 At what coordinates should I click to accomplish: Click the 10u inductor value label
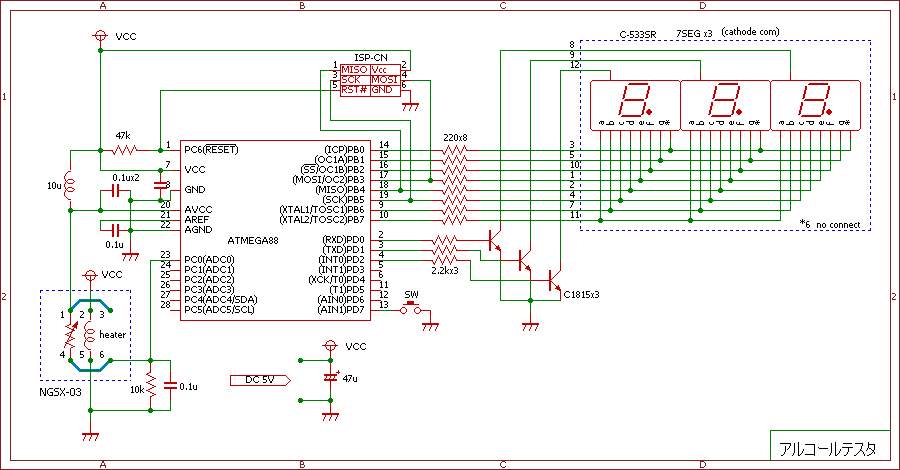[54, 185]
